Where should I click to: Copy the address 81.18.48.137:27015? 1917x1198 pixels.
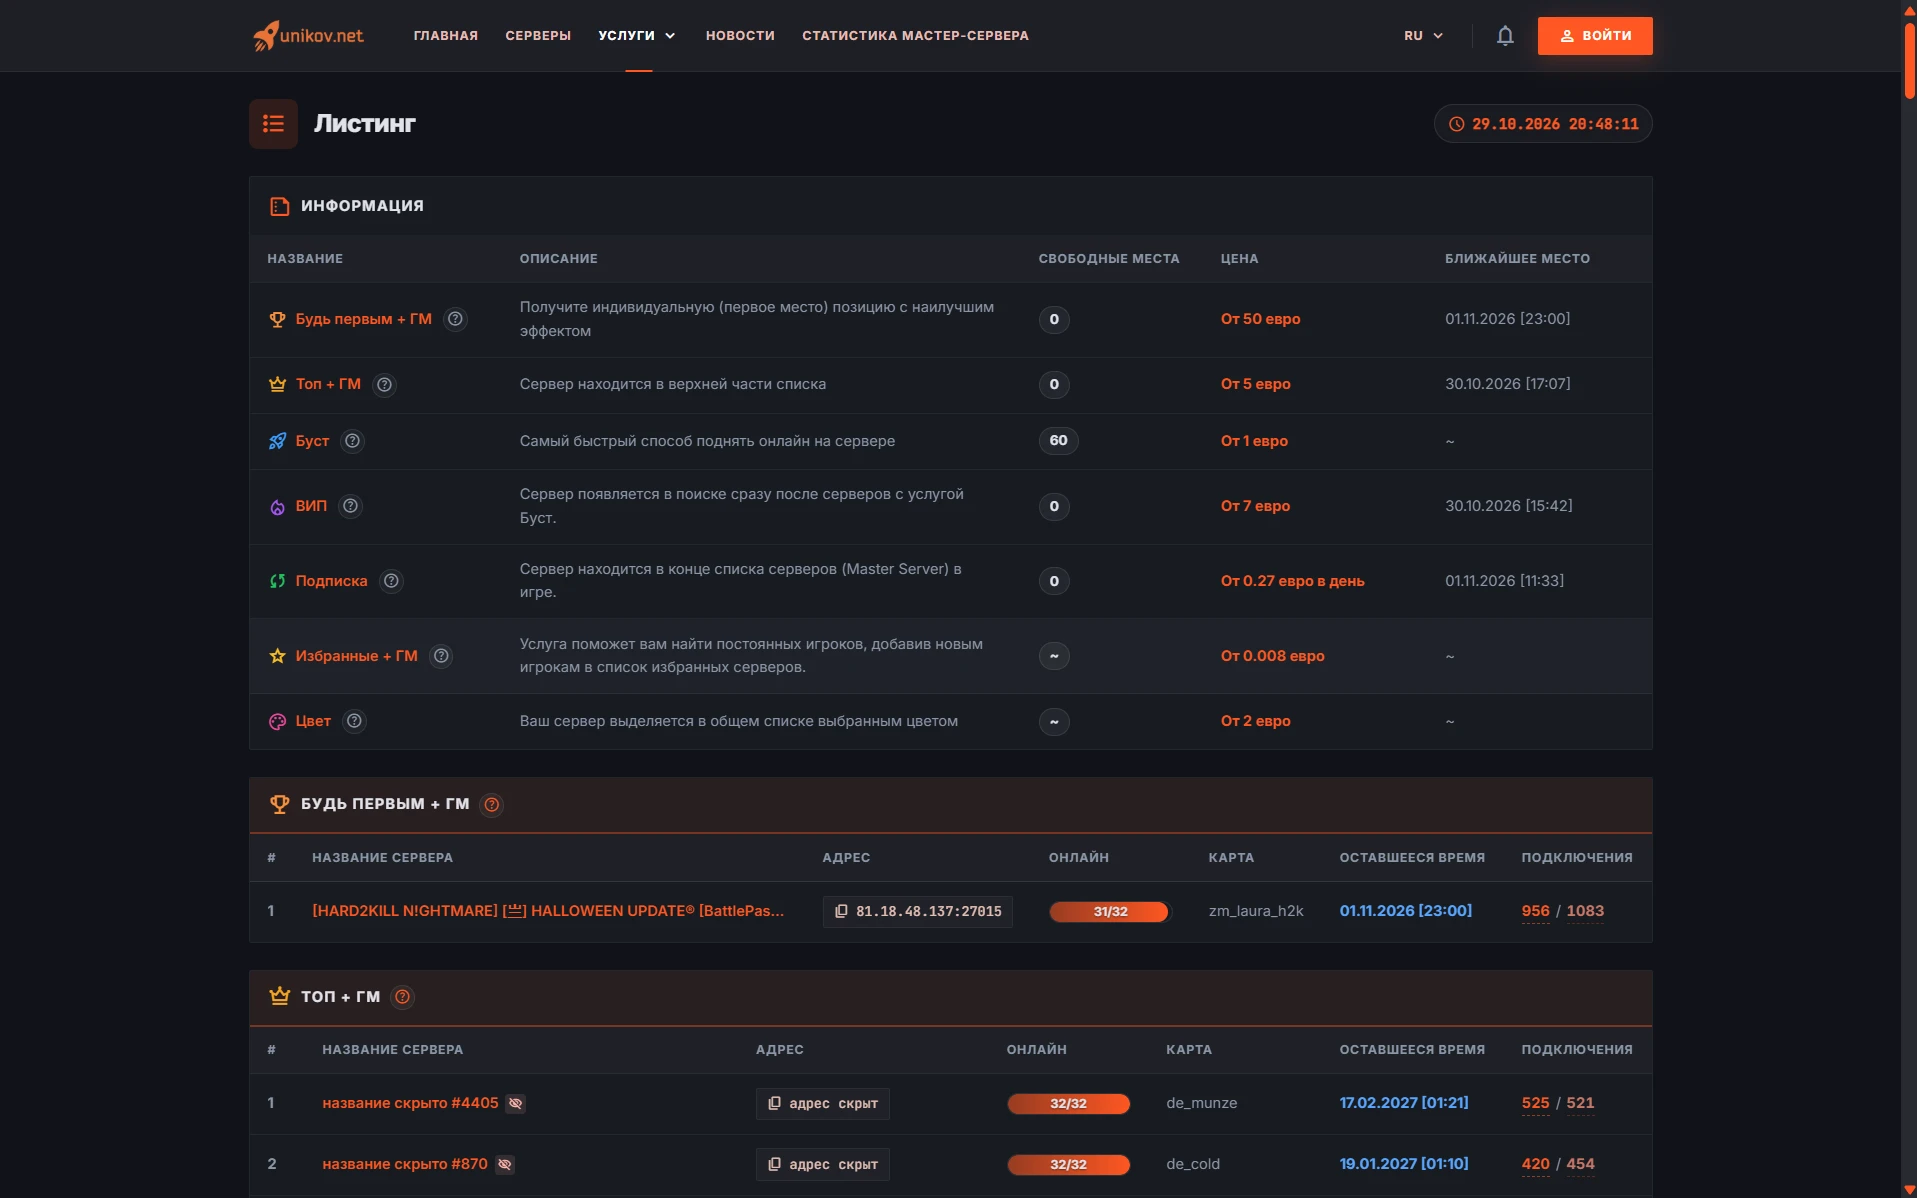[x=917, y=912]
